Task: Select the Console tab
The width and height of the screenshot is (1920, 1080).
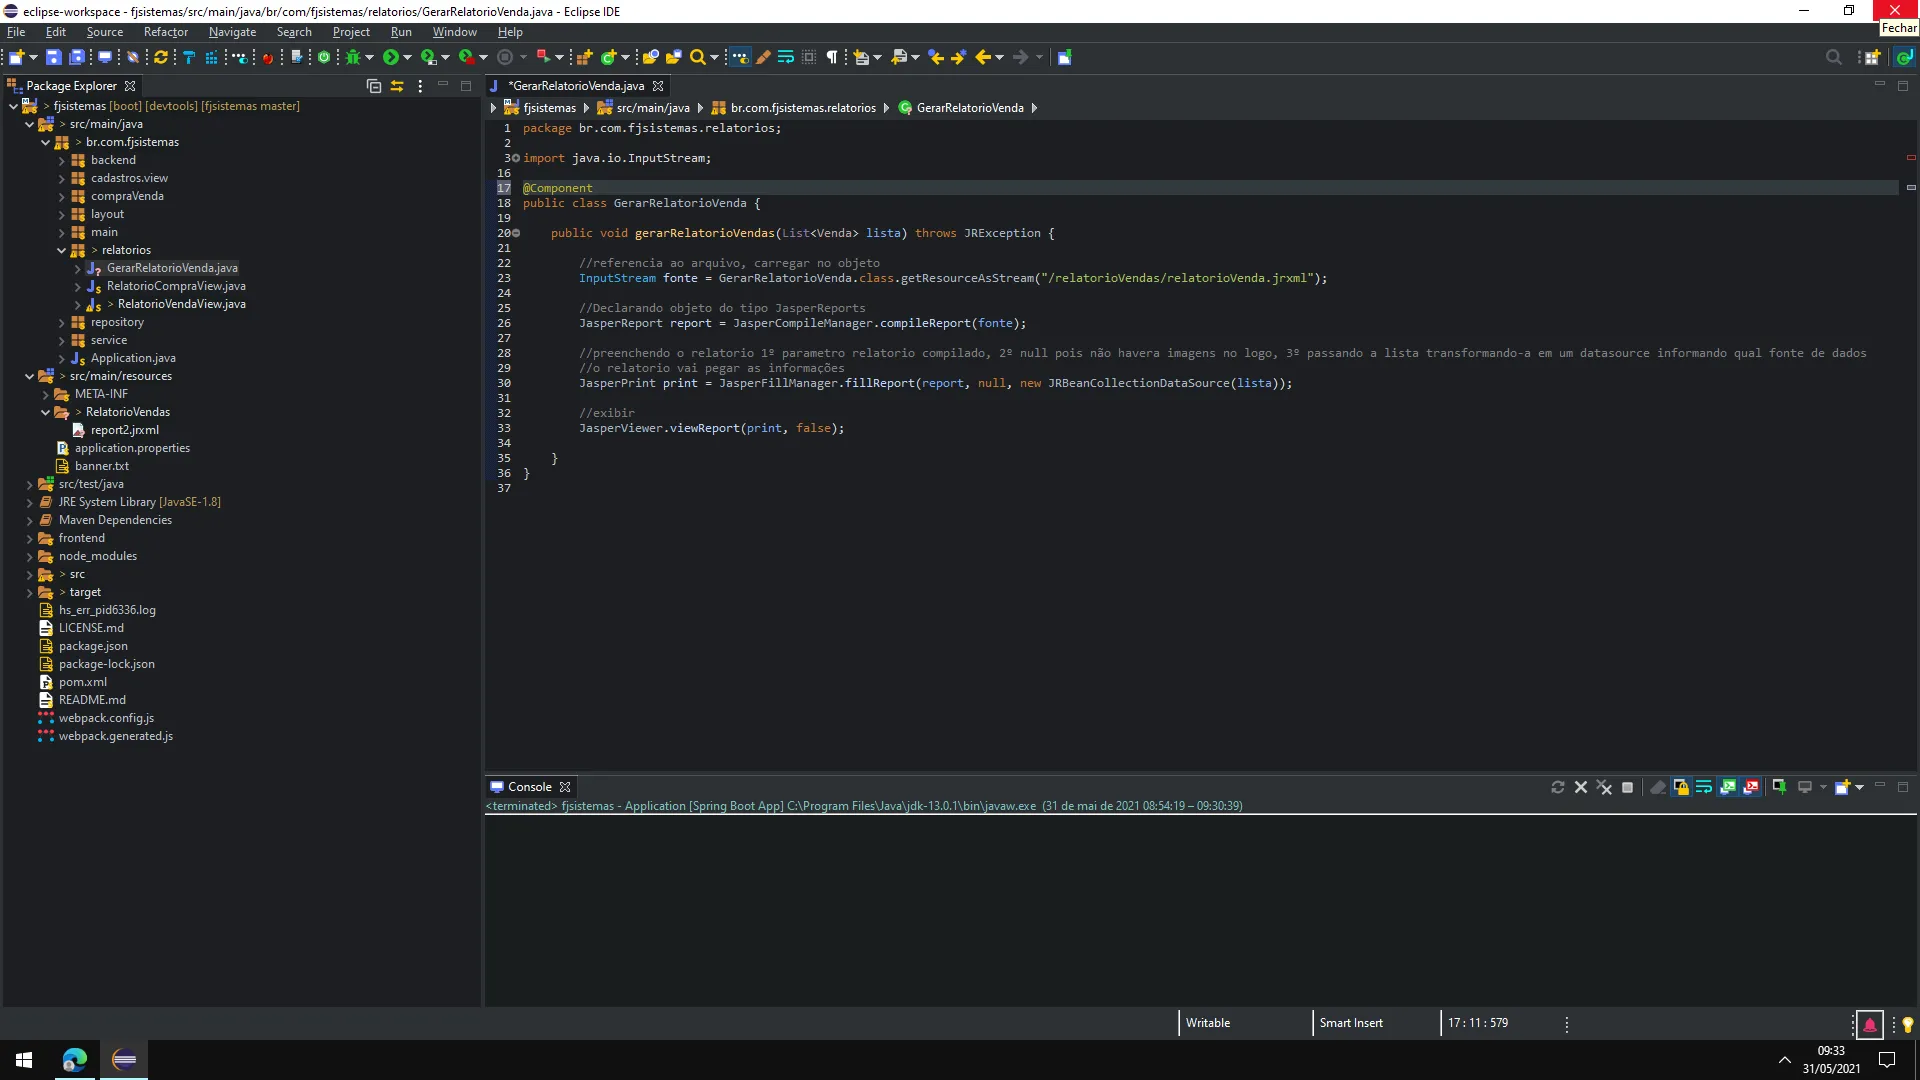Action: pyautogui.click(x=529, y=787)
